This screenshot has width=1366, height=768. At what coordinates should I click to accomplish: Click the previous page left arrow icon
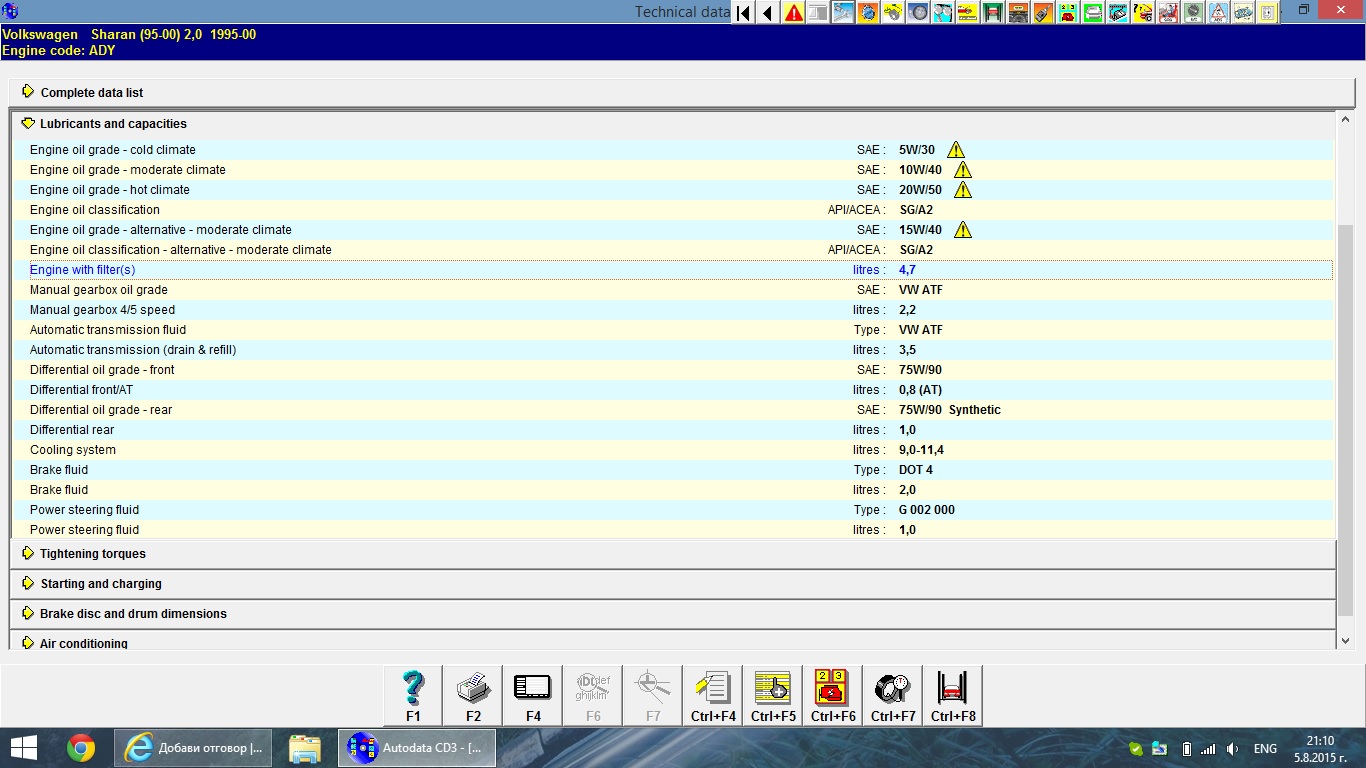(768, 13)
